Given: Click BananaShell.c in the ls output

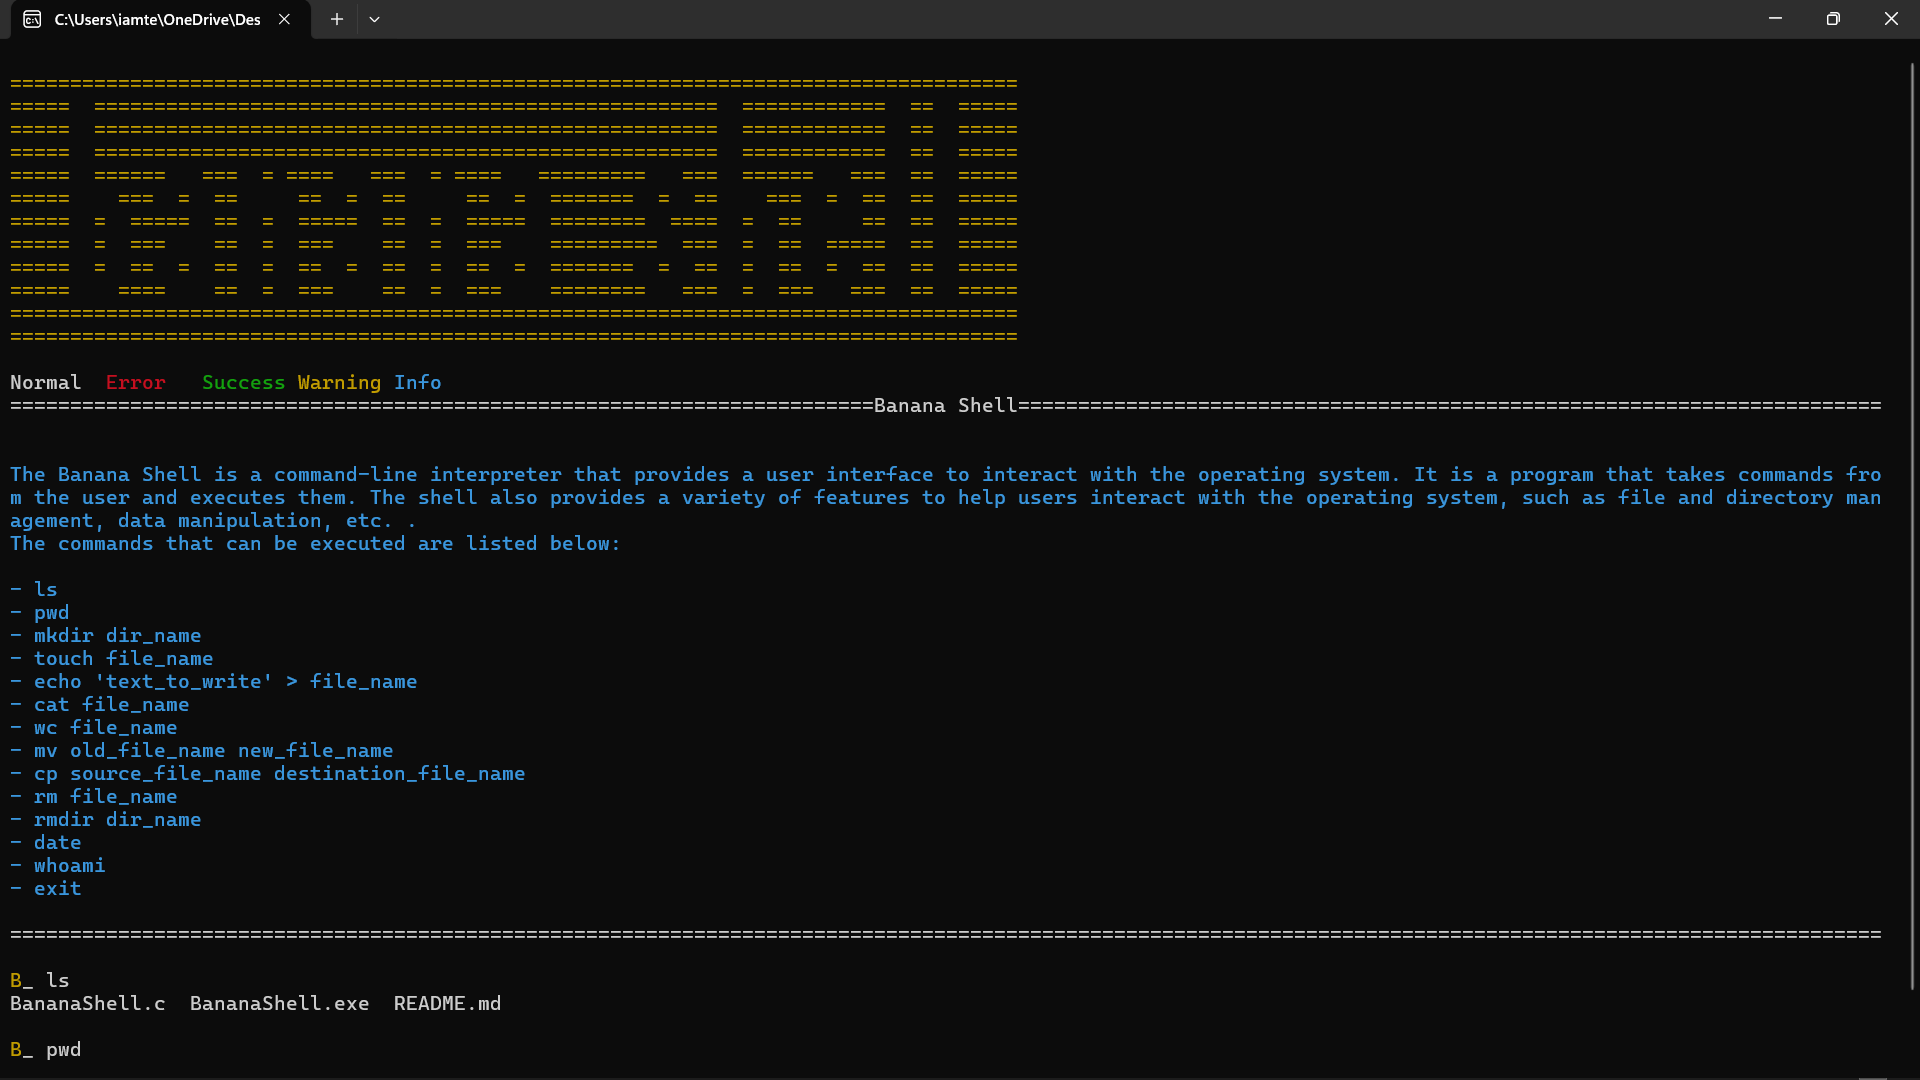Looking at the screenshot, I should pos(88,1003).
